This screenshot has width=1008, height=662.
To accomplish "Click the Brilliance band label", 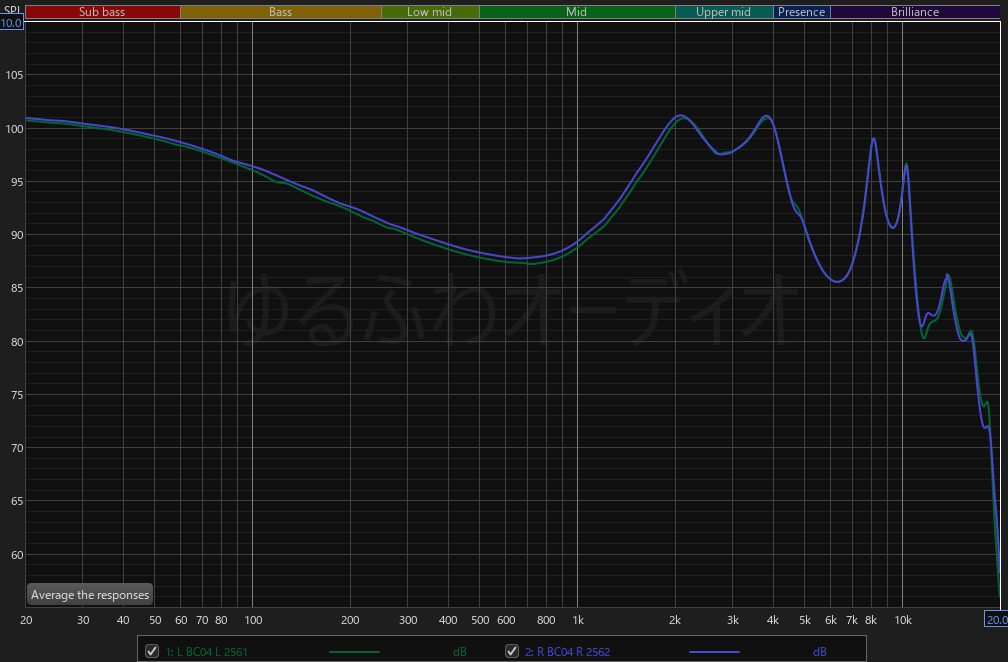I will pyautogui.click(x=915, y=12).
